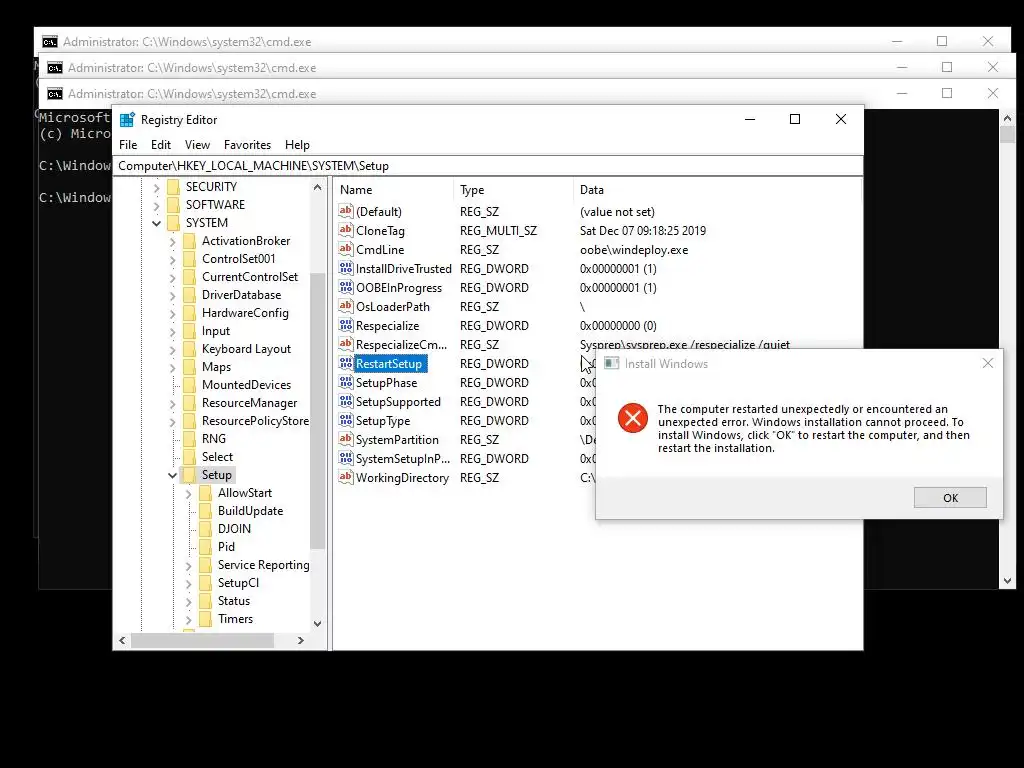
Task: Select the BuildUpdate key
Action: 250,511
